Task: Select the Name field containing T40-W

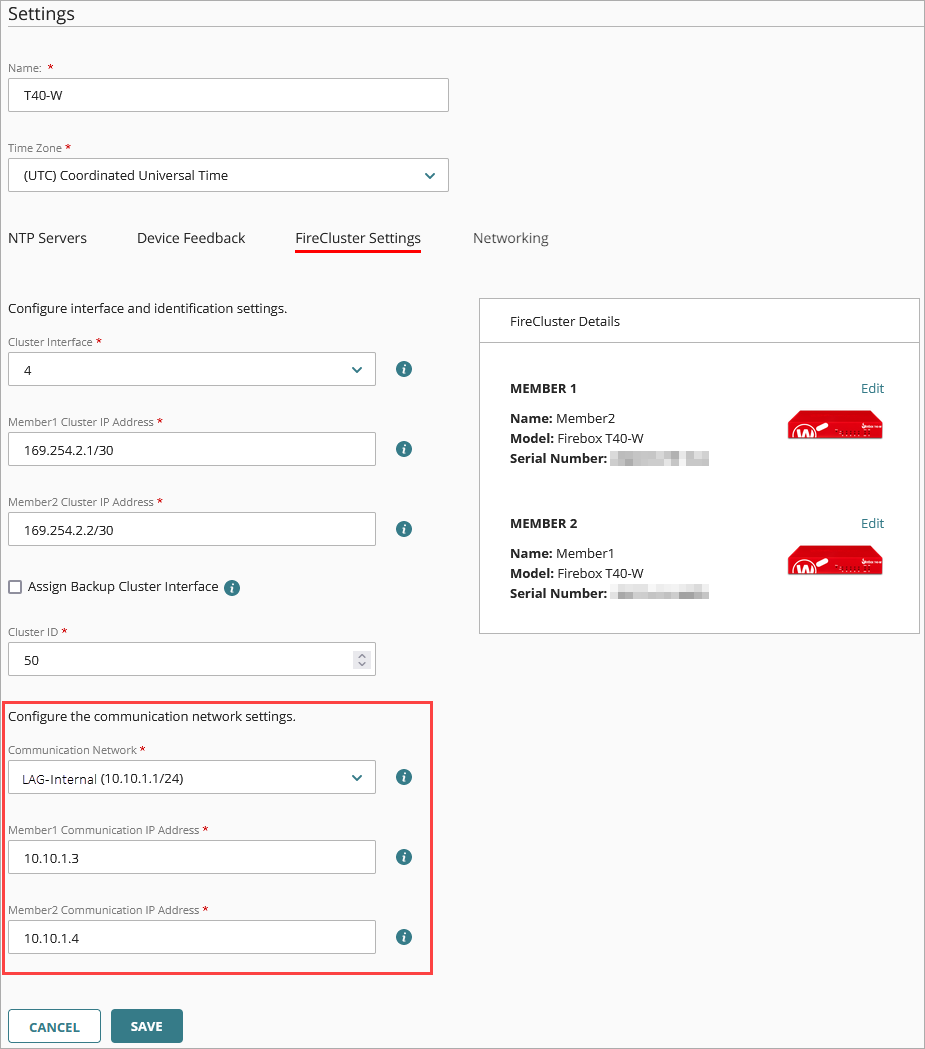Action: coord(228,95)
